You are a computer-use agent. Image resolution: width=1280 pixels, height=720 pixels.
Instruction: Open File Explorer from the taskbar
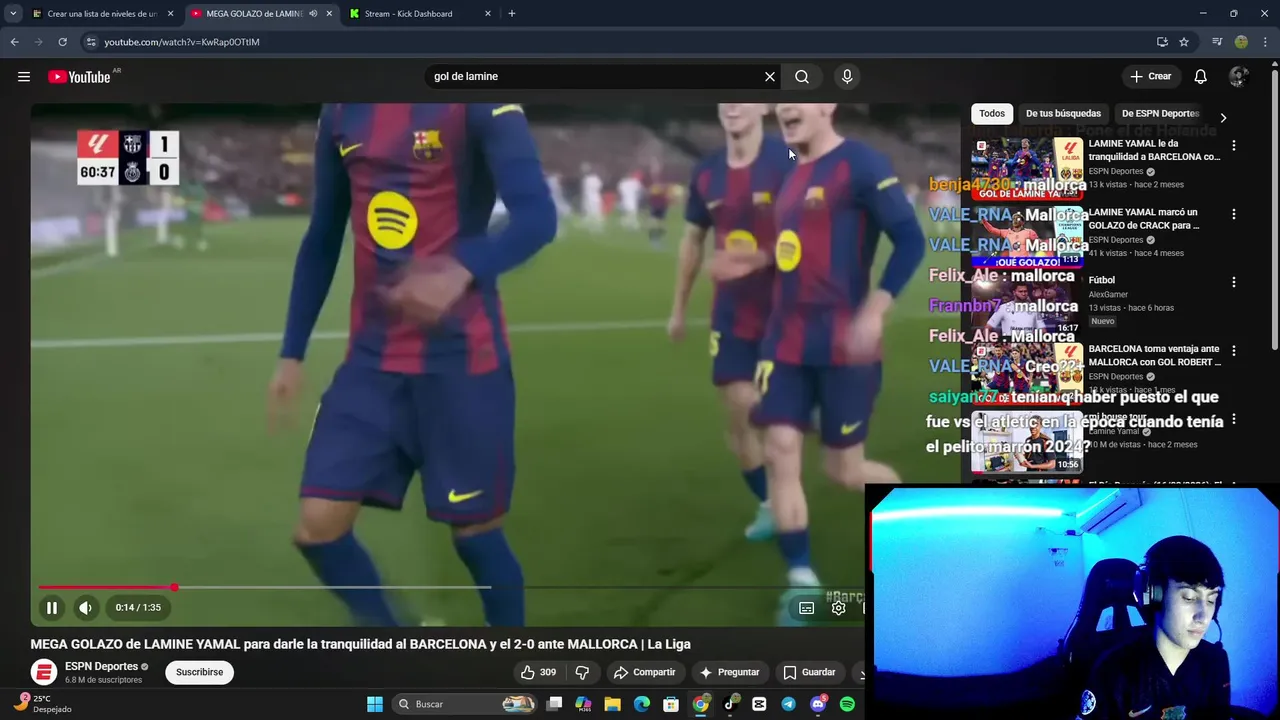612,704
